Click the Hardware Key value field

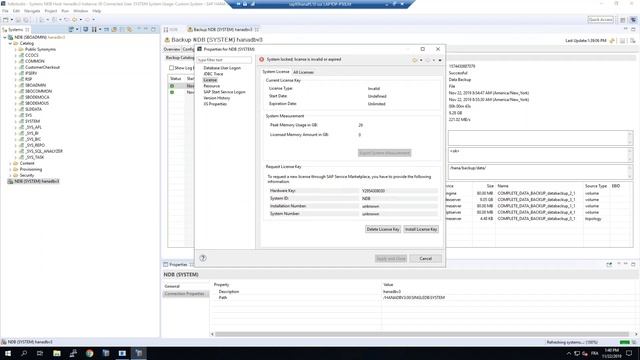[399, 191]
